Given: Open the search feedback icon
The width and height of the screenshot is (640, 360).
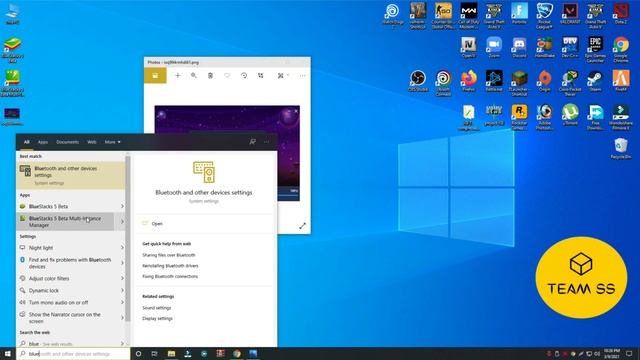Looking at the screenshot, I should pyautogui.click(x=253, y=142).
